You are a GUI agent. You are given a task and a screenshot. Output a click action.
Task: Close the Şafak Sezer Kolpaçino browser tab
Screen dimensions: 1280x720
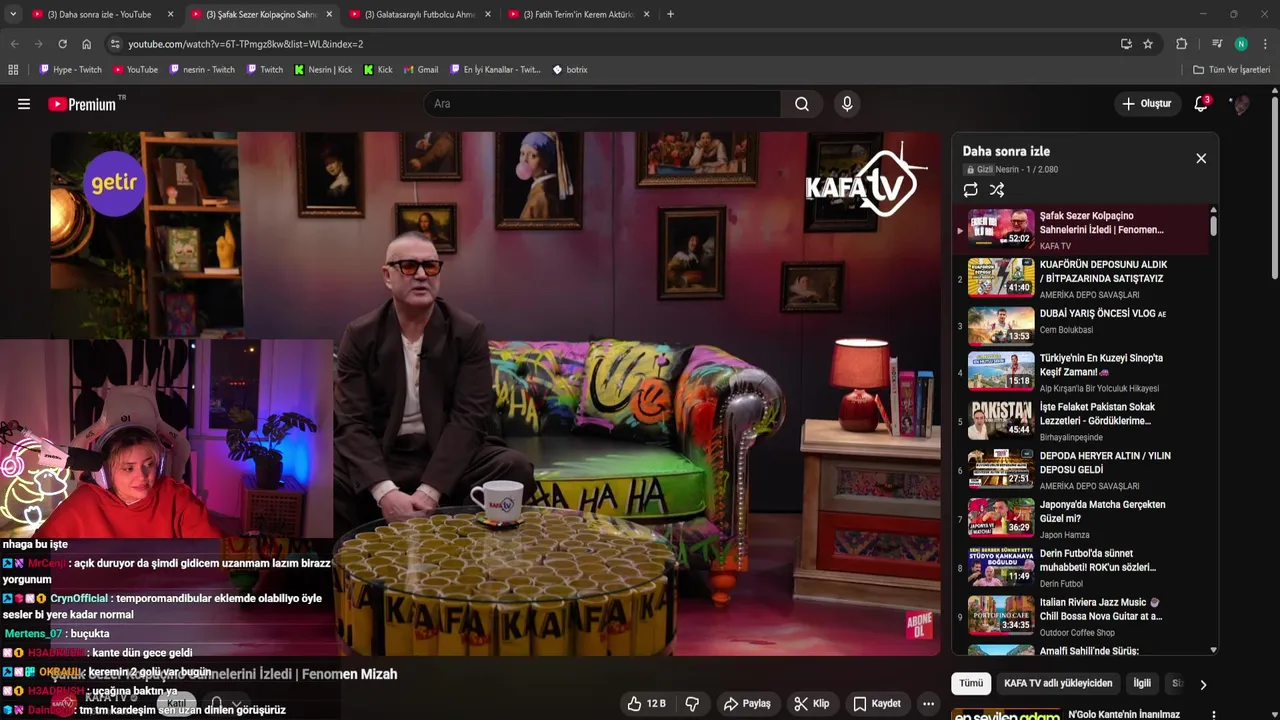329,14
